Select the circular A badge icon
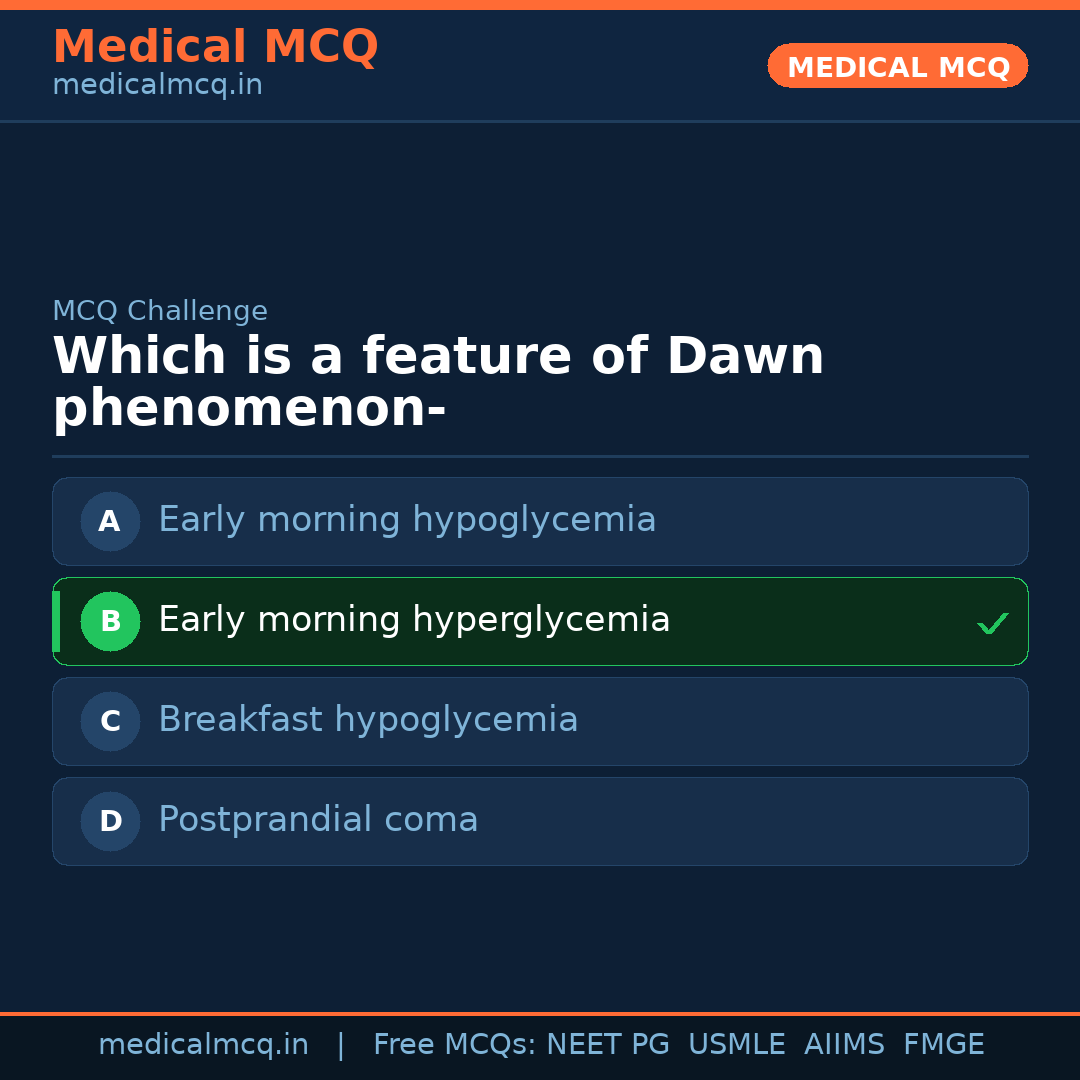 pos(110,521)
